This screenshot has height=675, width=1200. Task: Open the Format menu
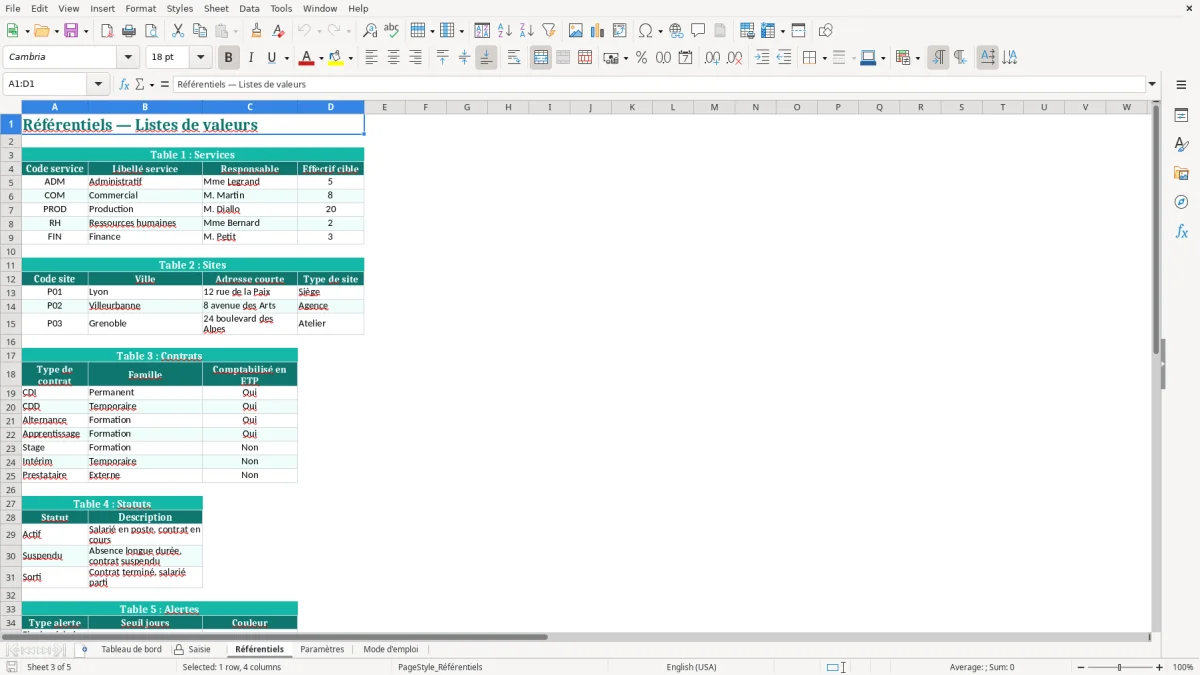(141, 8)
